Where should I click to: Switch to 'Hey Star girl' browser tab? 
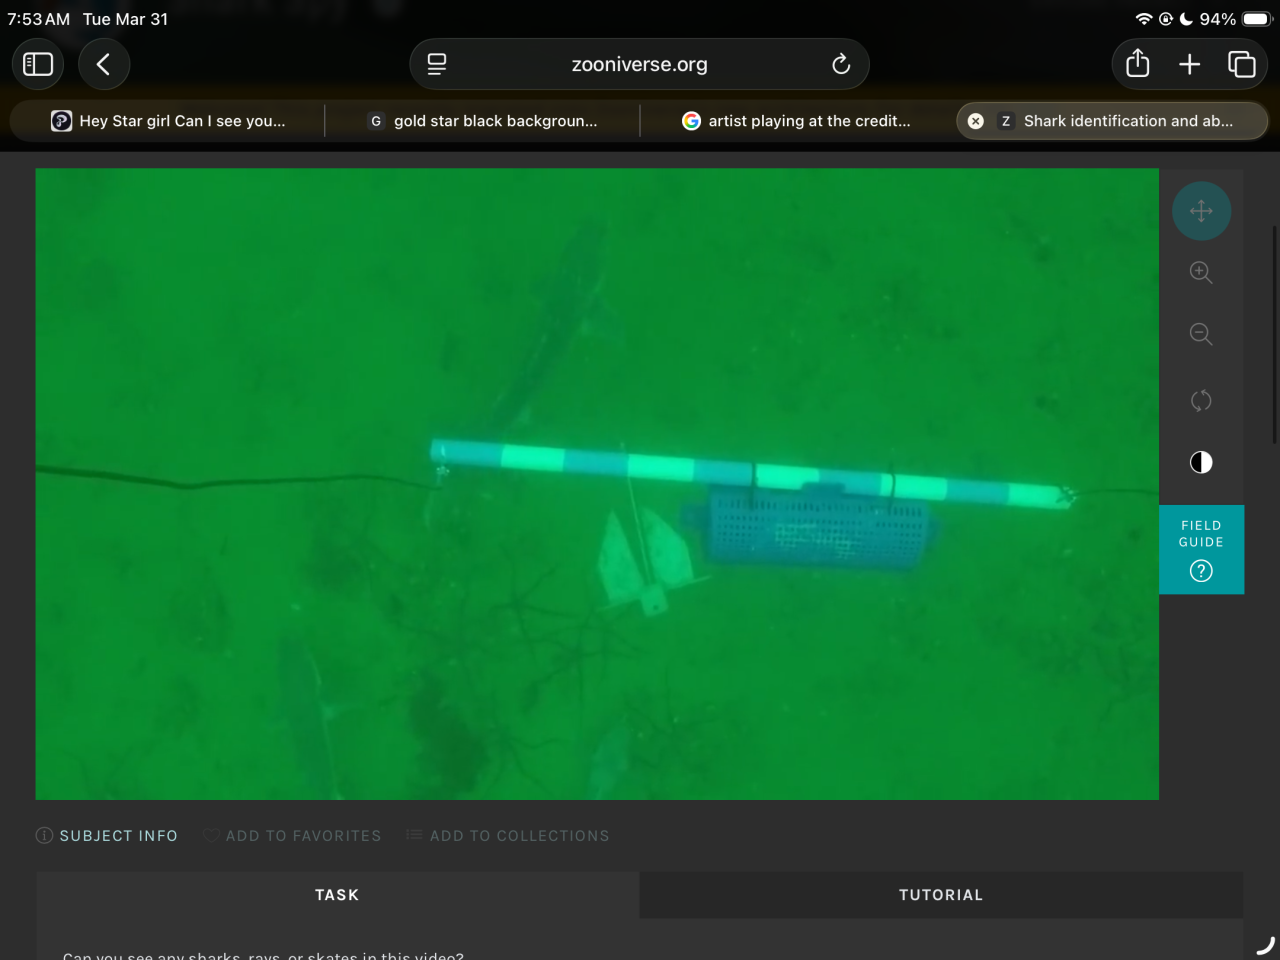pos(168,121)
